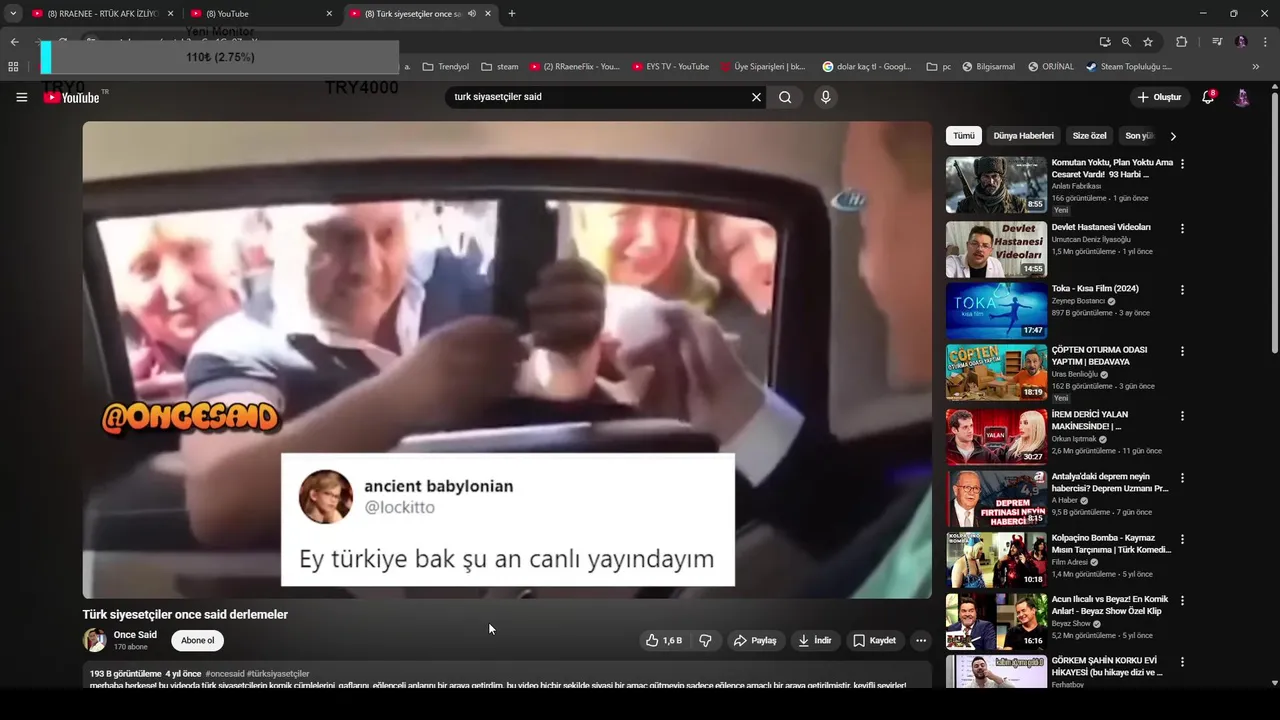Like the video (1,6 B)
This screenshot has height=720, width=1280.
[x=664, y=640]
